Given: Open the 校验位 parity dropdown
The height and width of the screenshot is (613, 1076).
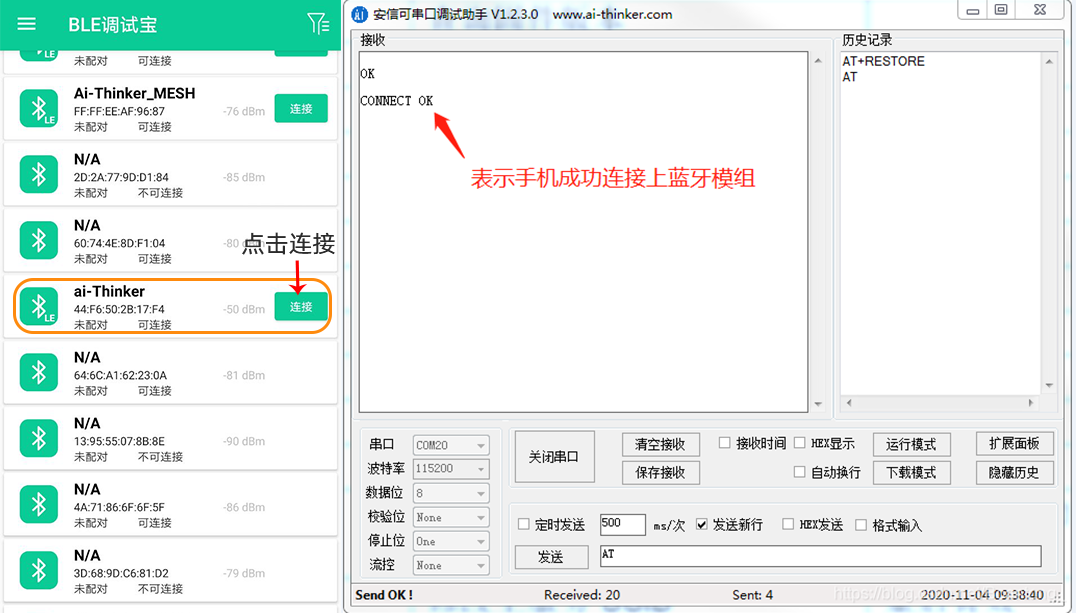Looking at the screenshot, I should point(451,517).
